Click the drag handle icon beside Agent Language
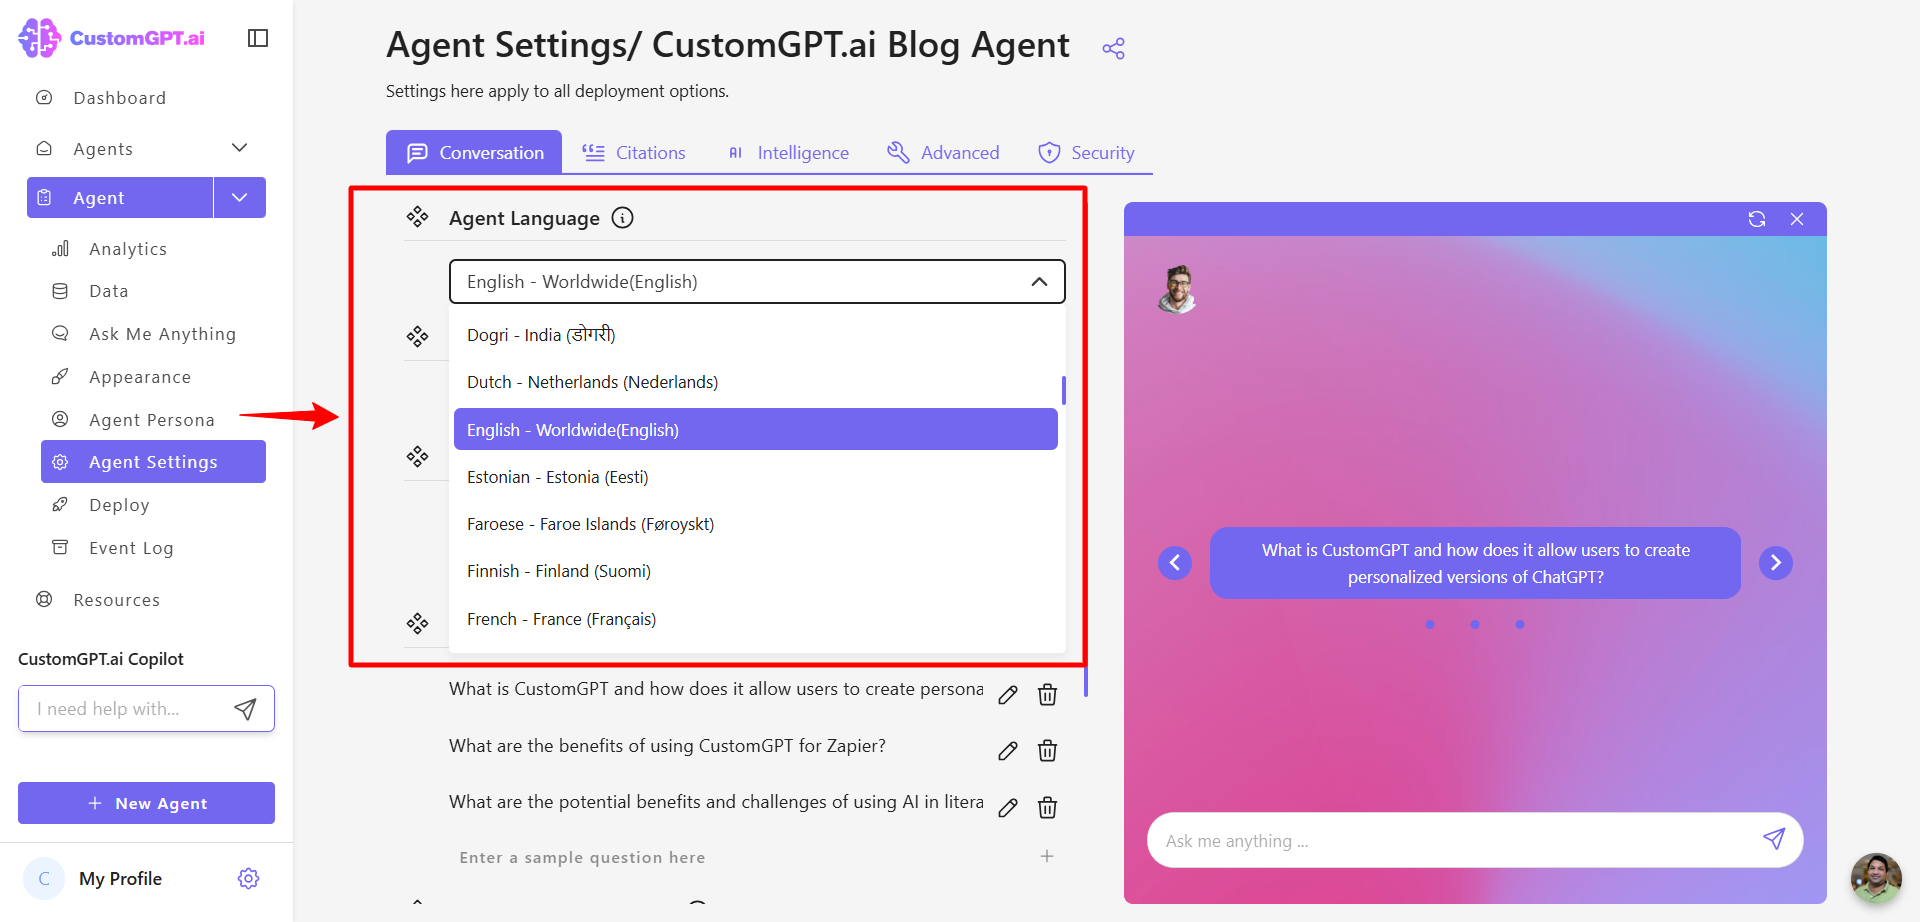The width and height of the screenshot is (1920, 922). pyautogui.click(x=417, y=217)
